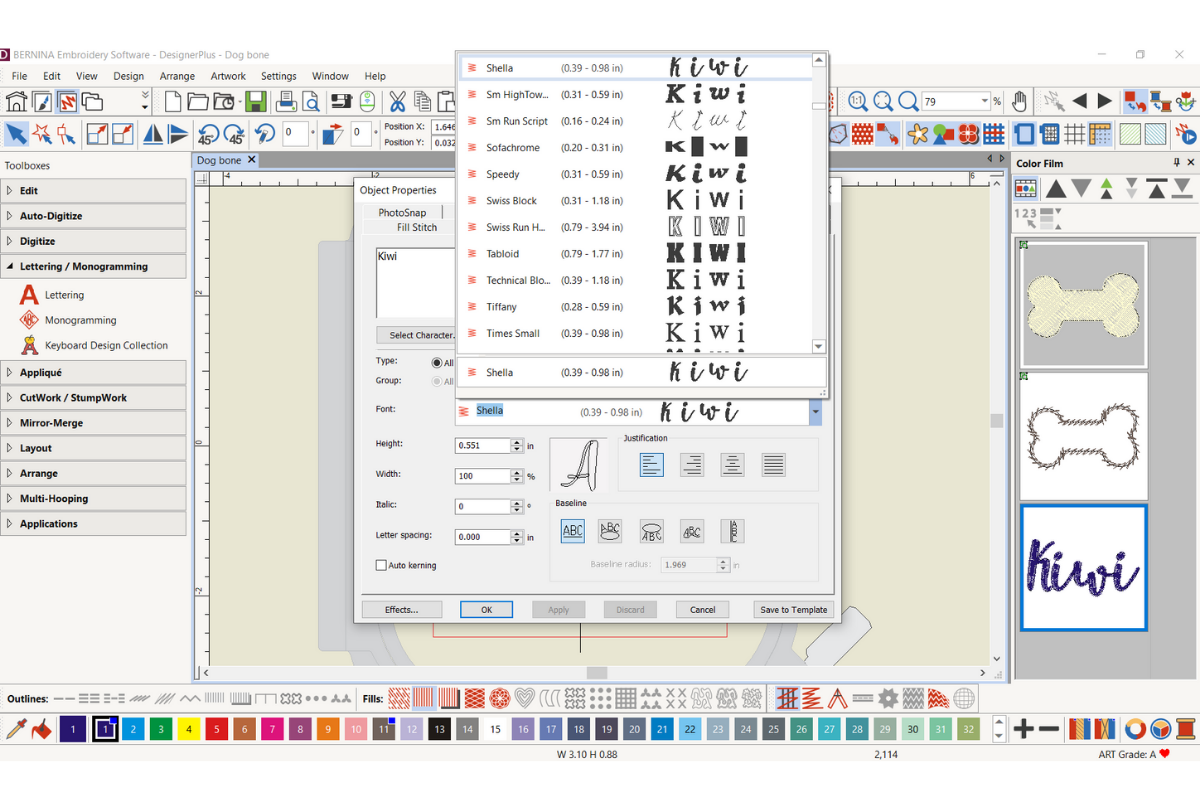Increase the Letter spacing value

(x=517, y=533)
